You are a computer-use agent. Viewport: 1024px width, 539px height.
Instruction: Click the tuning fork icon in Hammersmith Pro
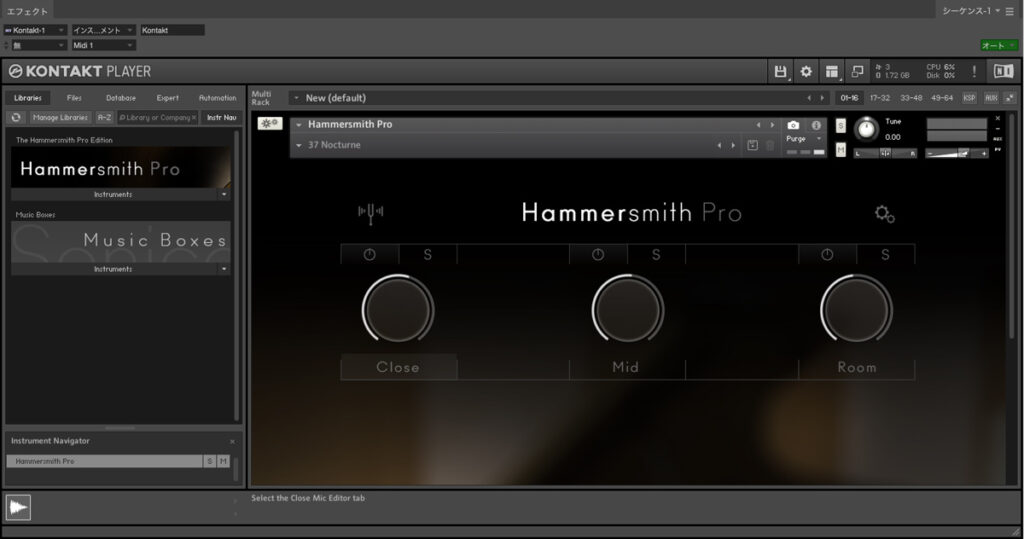(x=371, y=212)
